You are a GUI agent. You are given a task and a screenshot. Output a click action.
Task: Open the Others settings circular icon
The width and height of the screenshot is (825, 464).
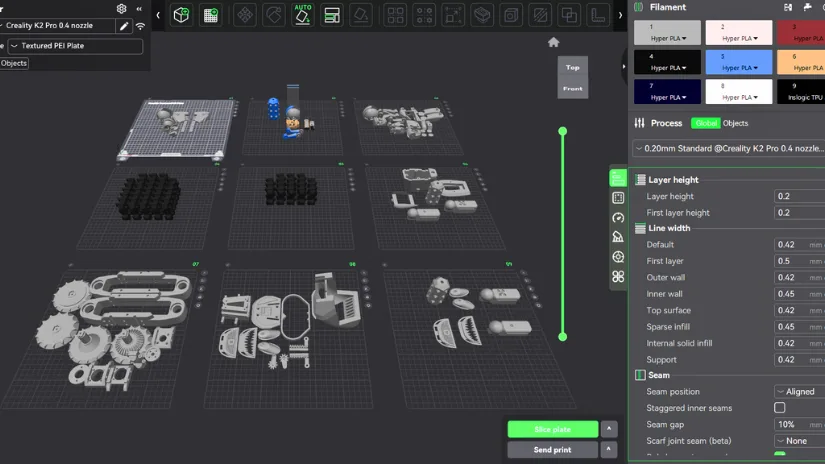tap(618, 257)
